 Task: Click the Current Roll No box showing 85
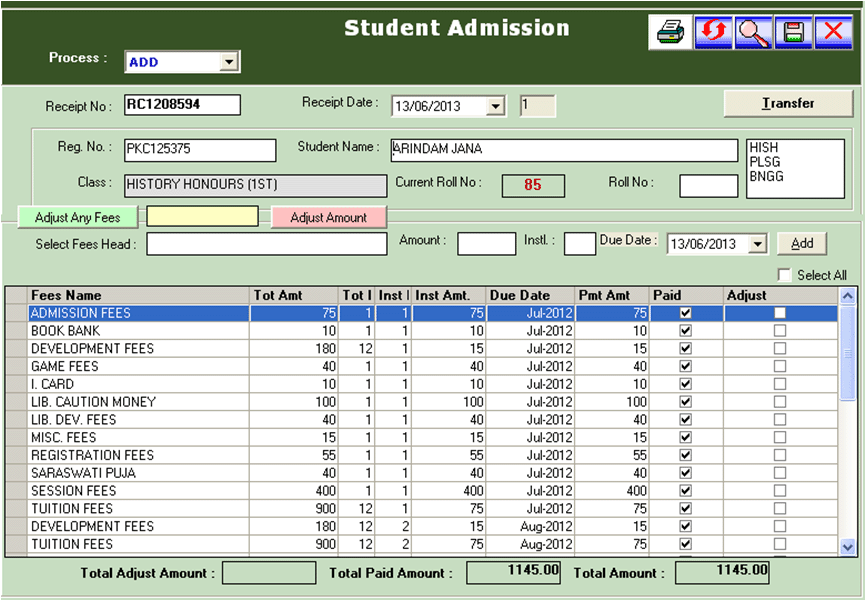click(x=533, y=186)
